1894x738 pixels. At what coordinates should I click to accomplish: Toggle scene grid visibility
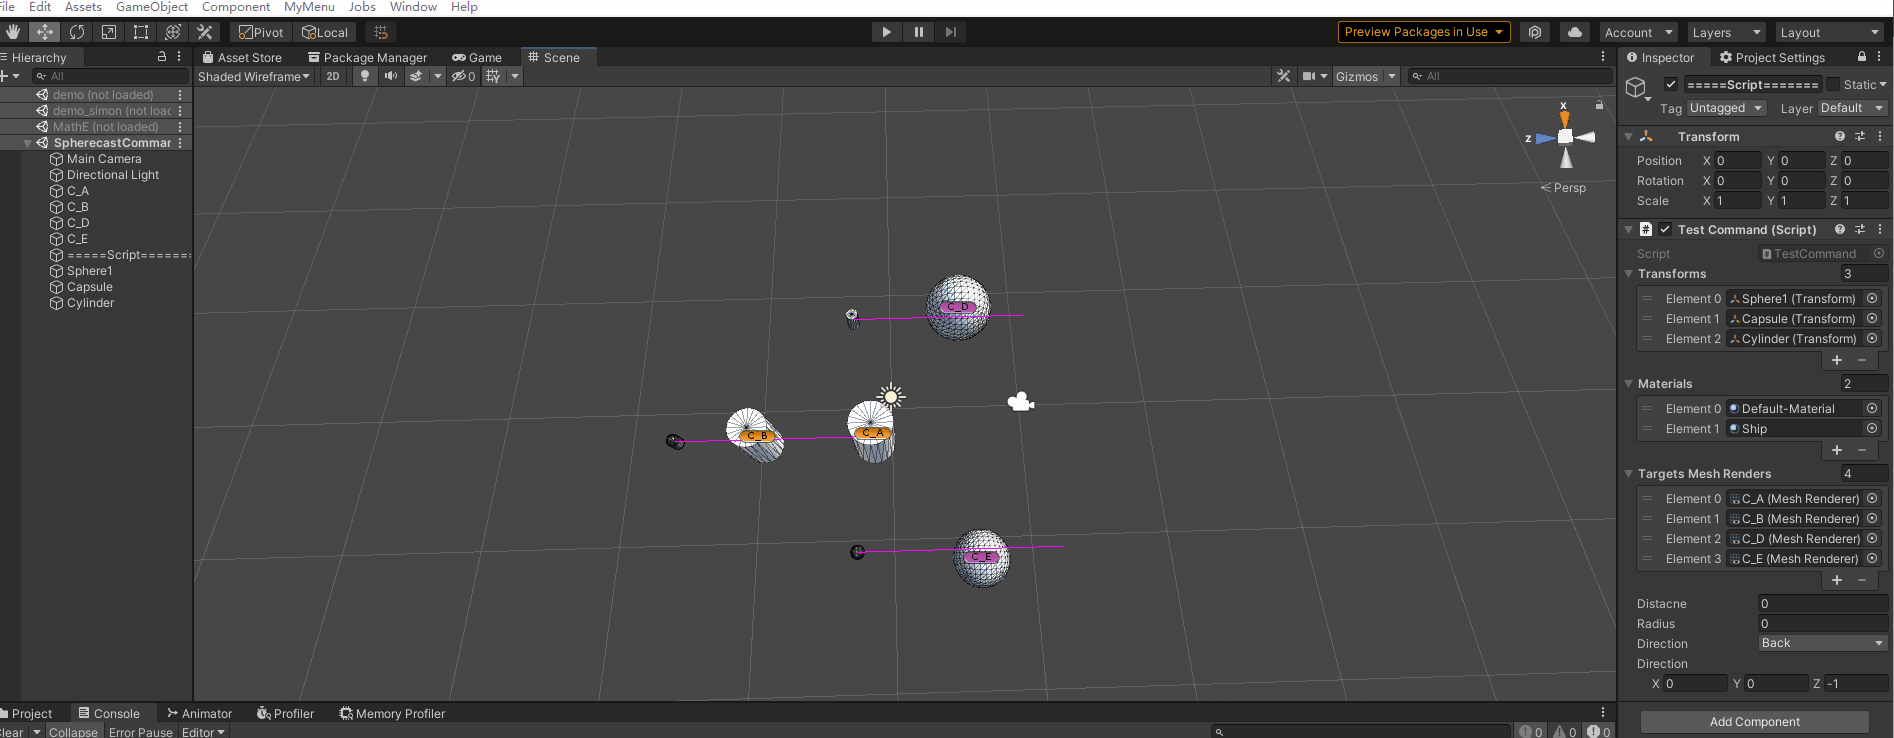pos(493,76)
